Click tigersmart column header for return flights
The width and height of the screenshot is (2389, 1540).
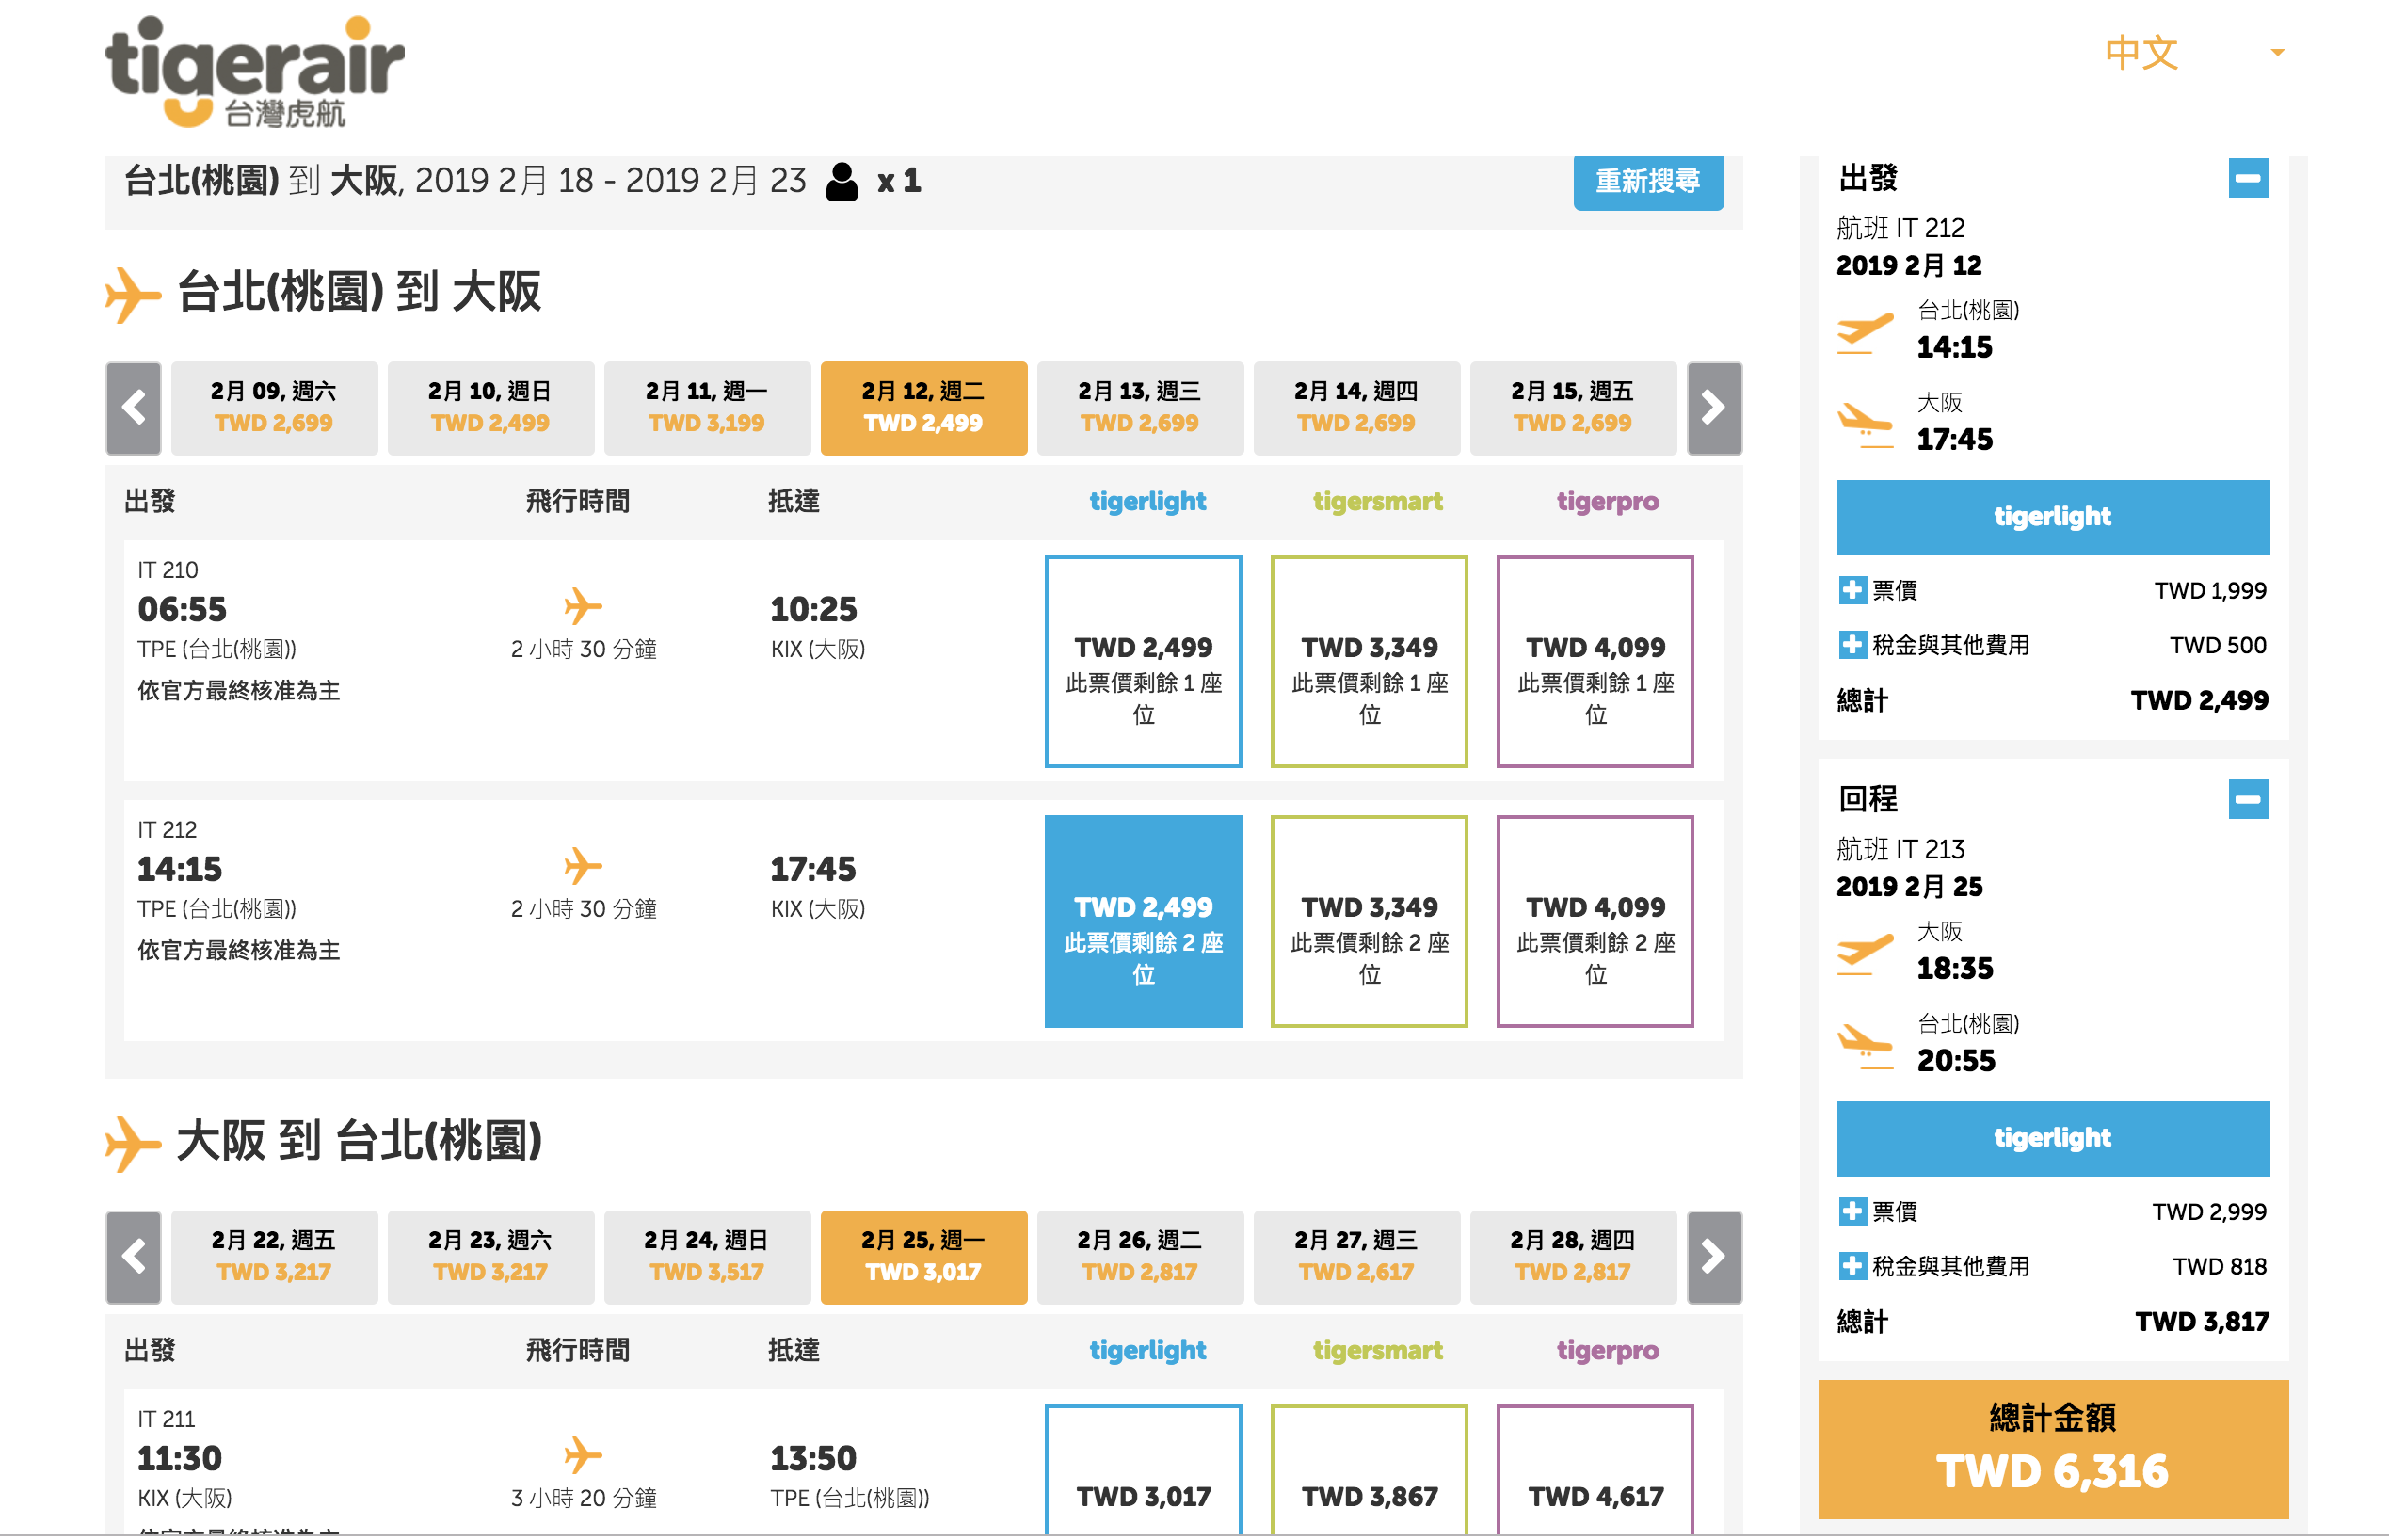tap(1377, 1350)
